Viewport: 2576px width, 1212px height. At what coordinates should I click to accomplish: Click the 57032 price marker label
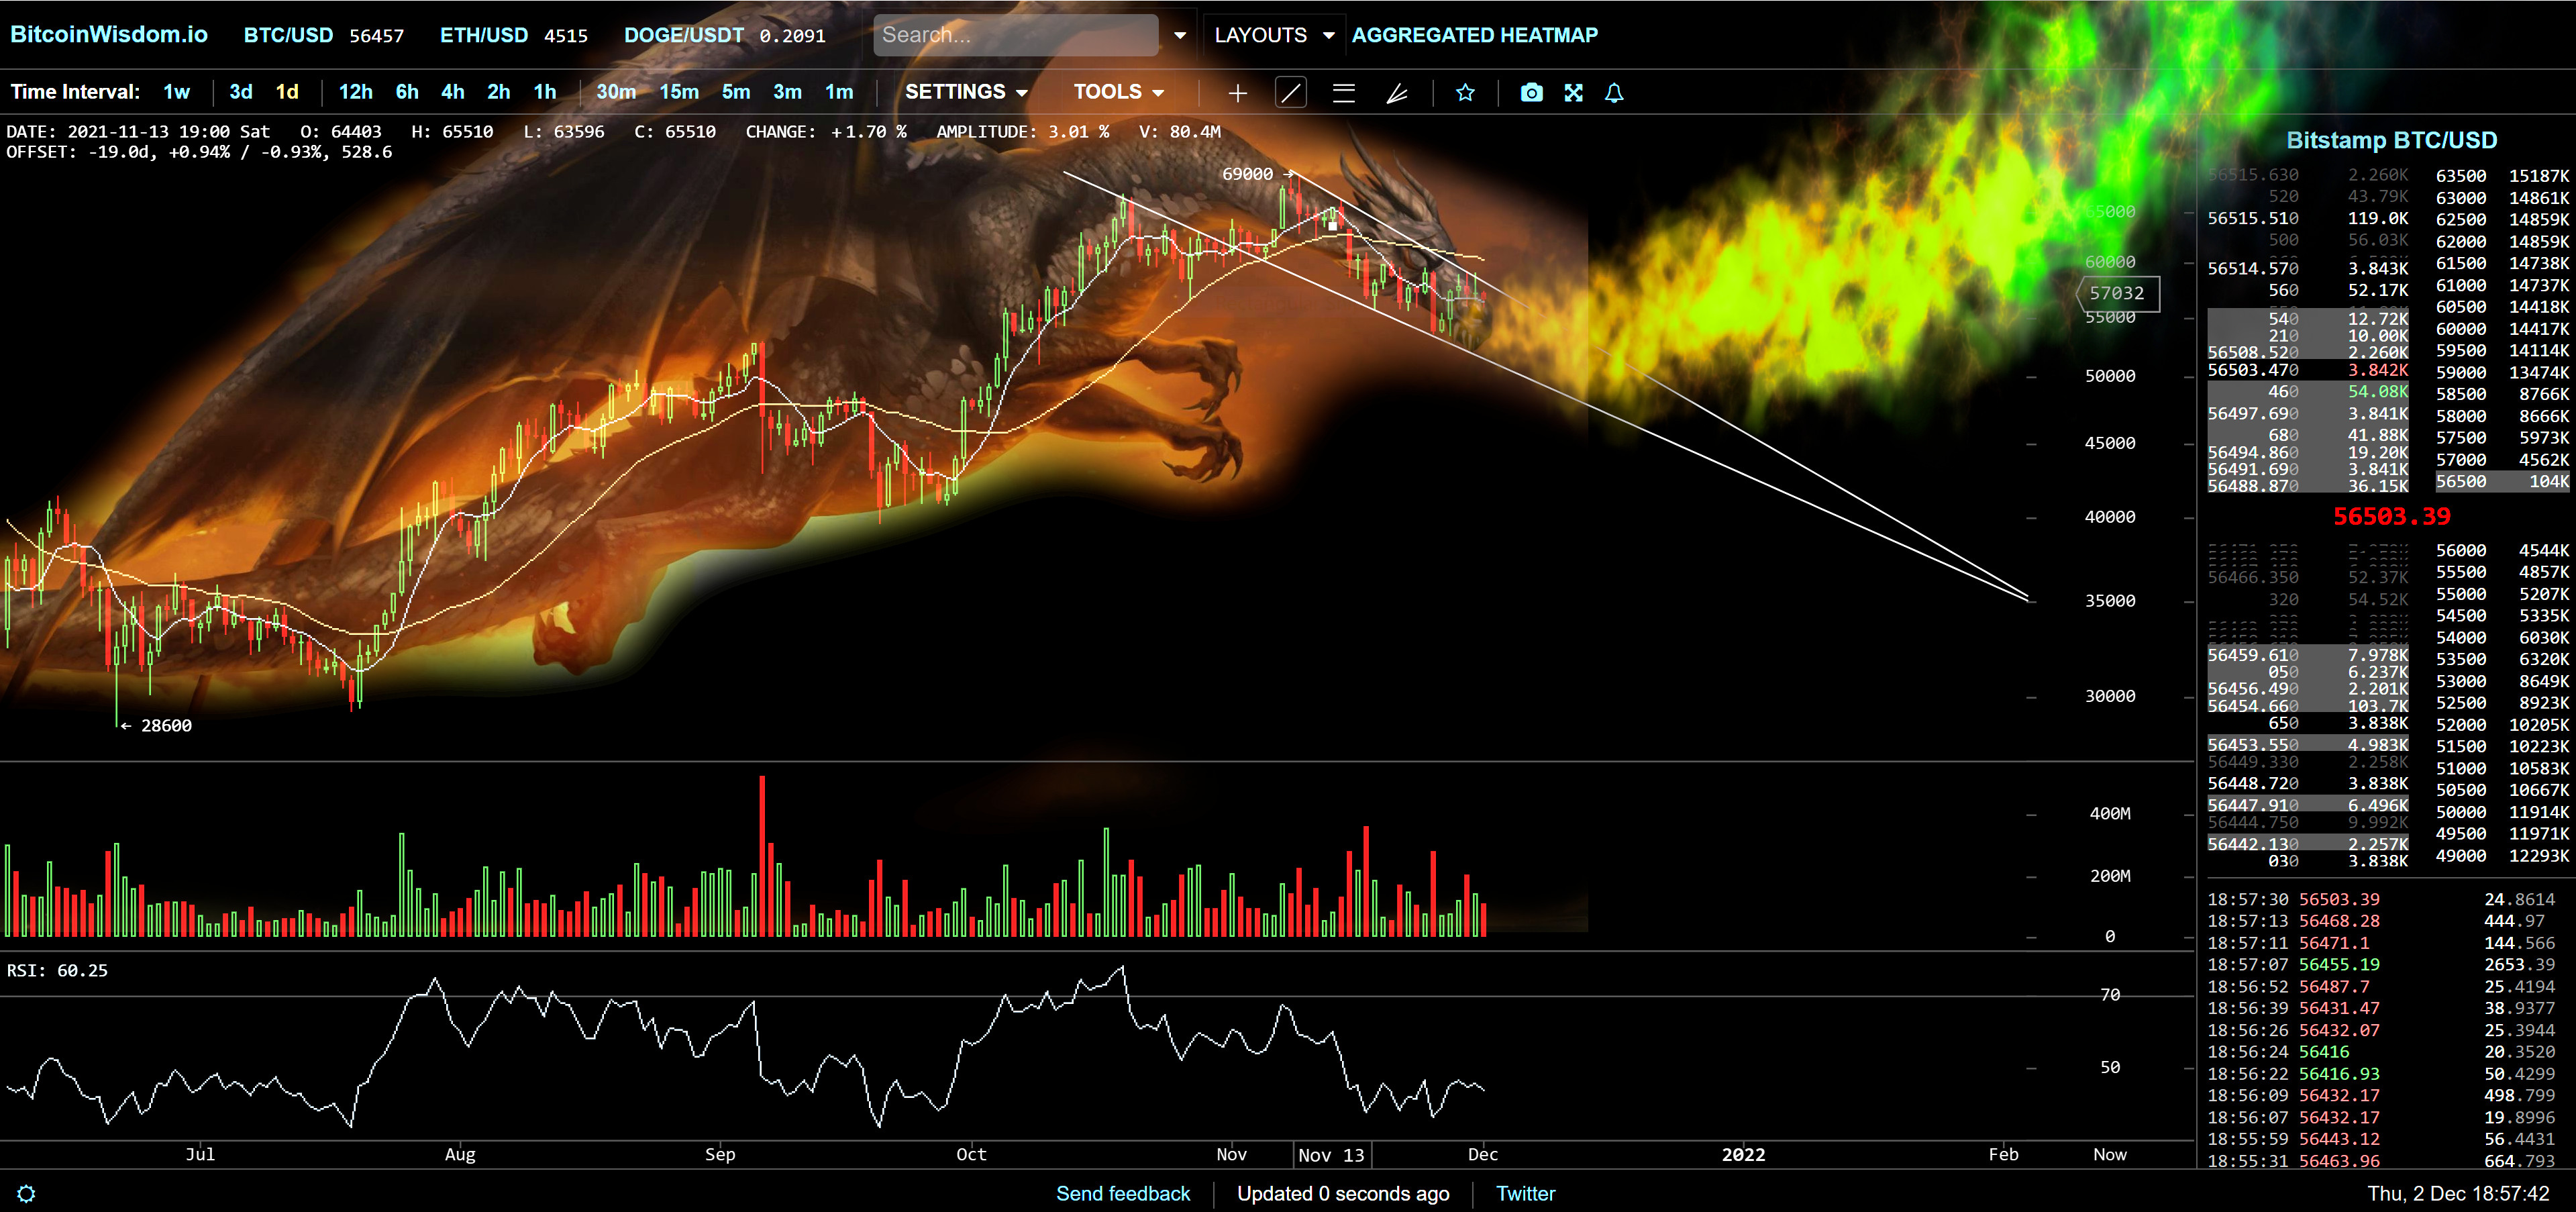pyautogui.click(x=2117, y=293)
